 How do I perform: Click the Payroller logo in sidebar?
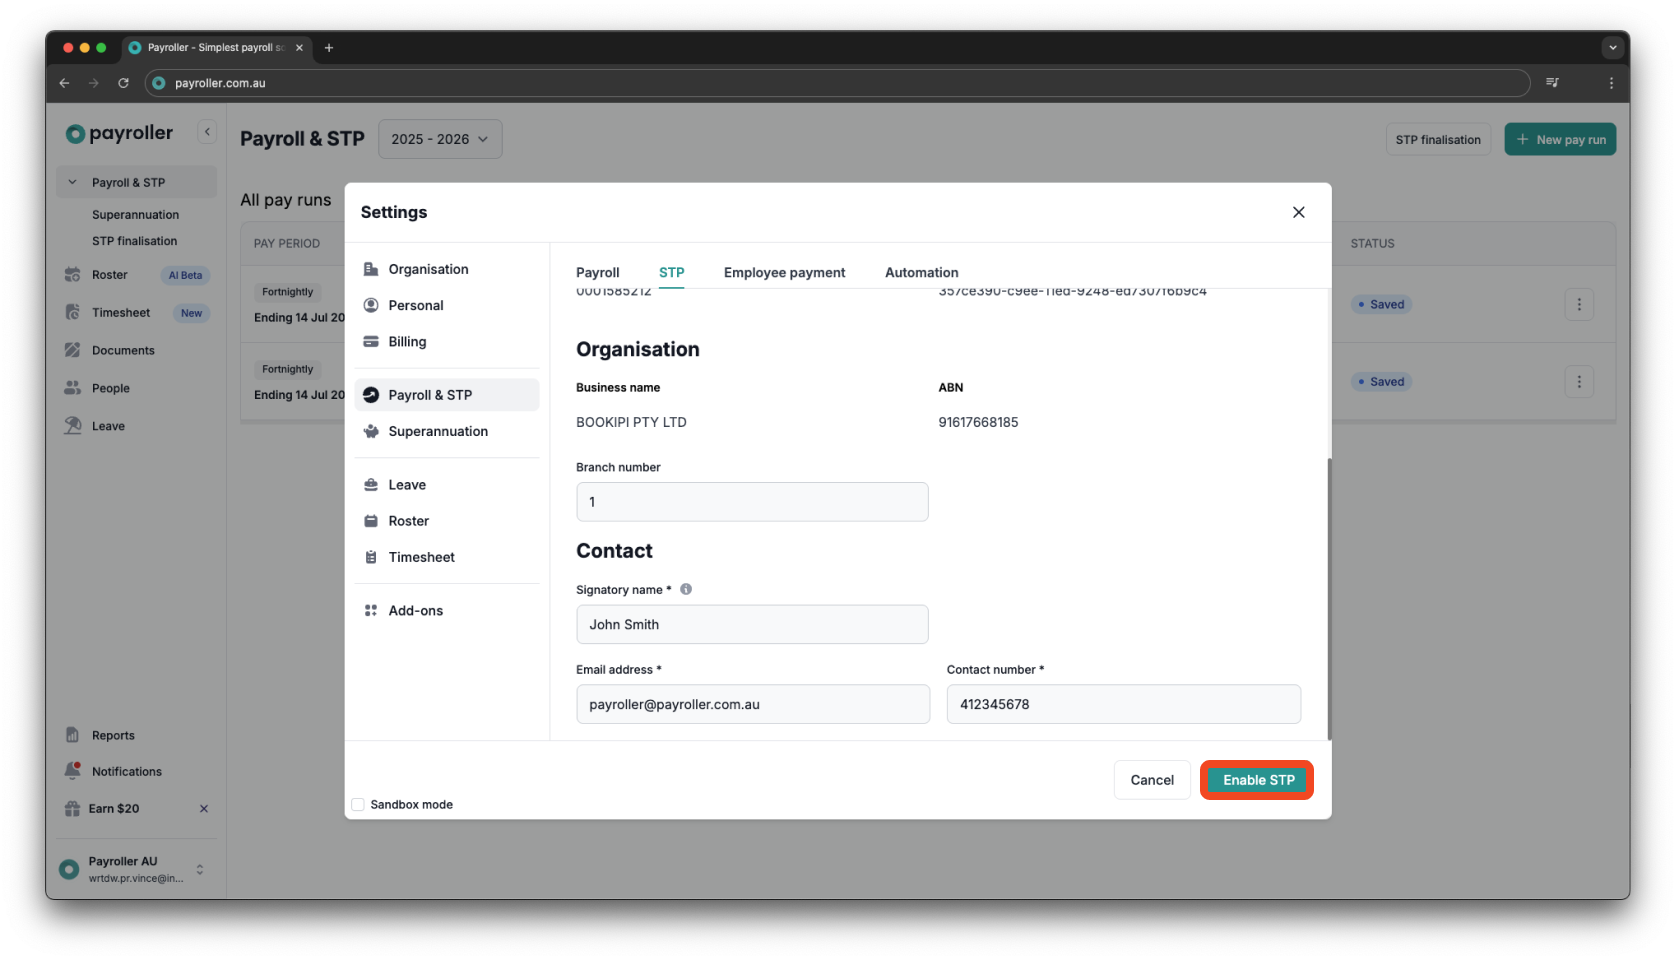(119, 133)
